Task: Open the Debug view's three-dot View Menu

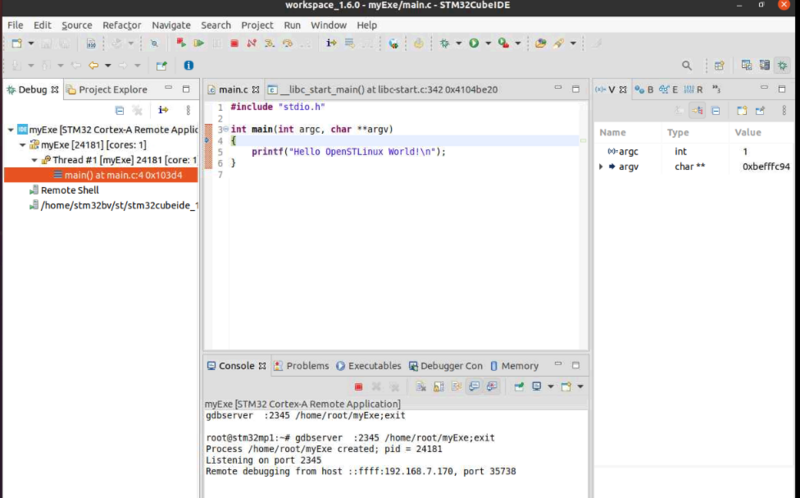Action: click(x=188, y=110)
